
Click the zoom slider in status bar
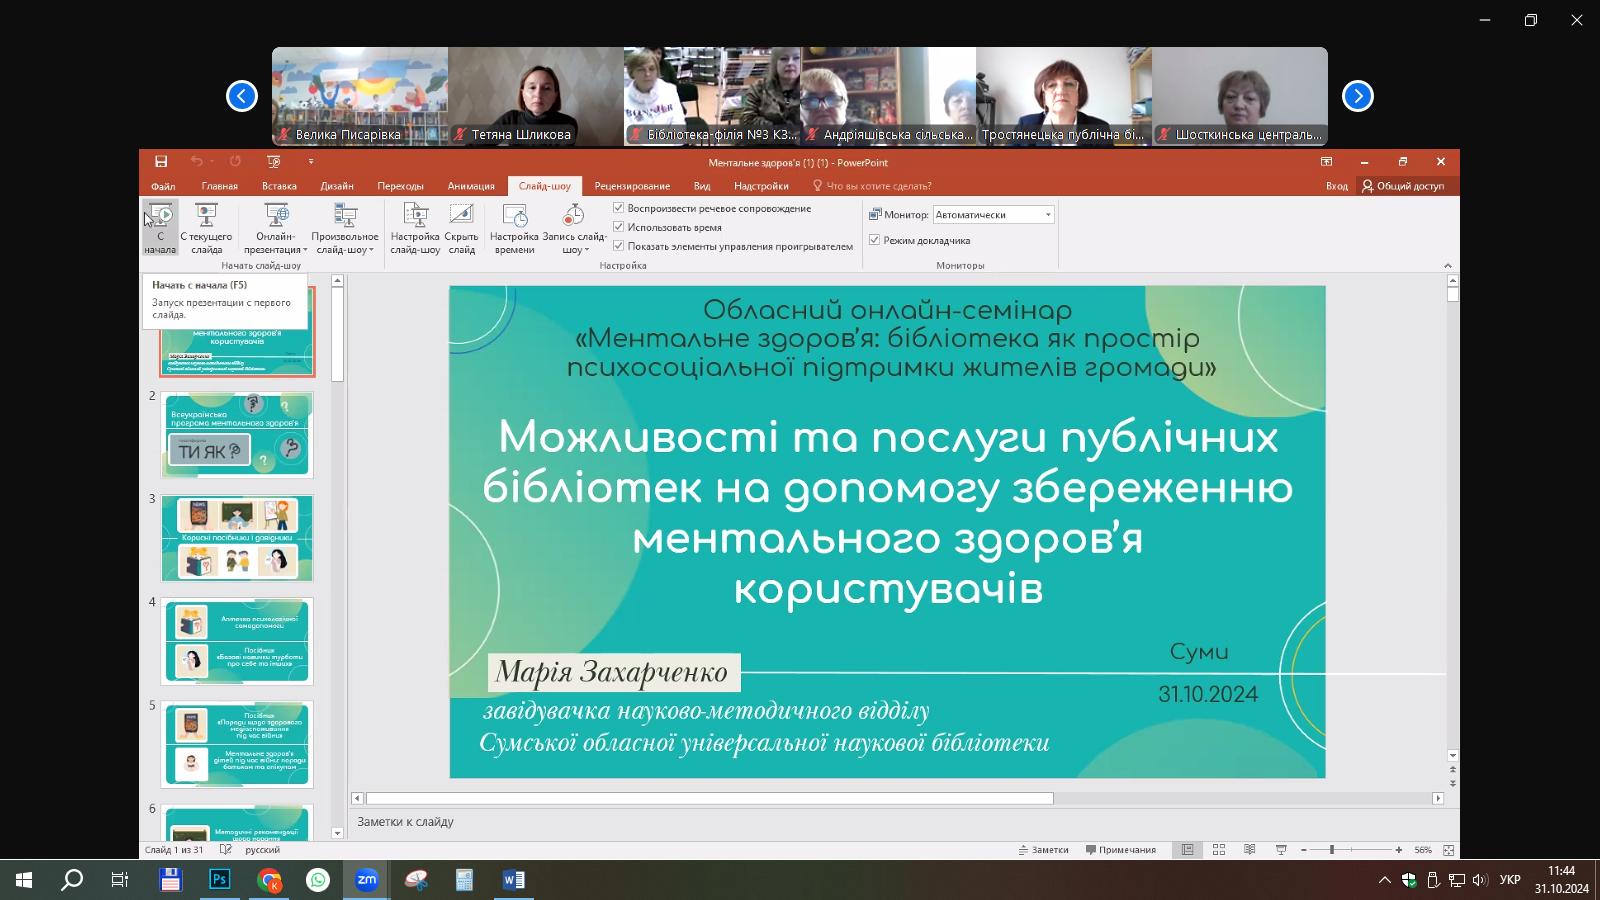[x=1332, y=850]
